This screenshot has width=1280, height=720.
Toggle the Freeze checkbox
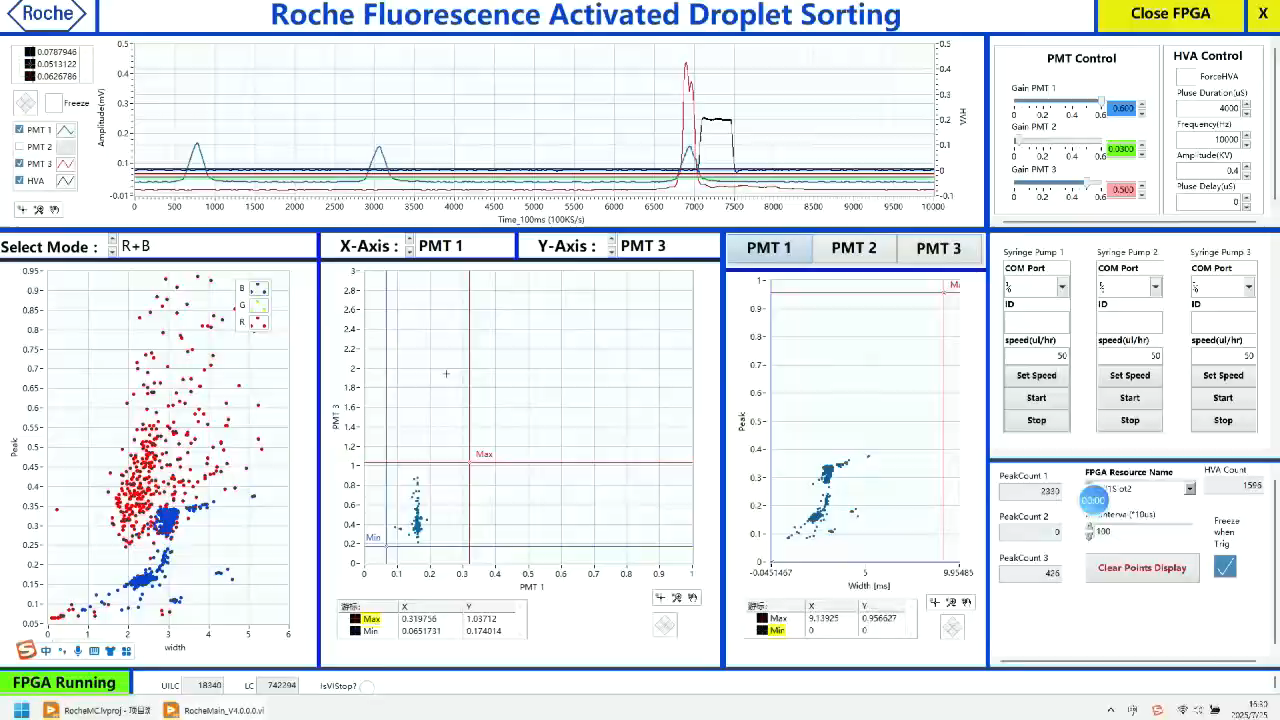53,103
